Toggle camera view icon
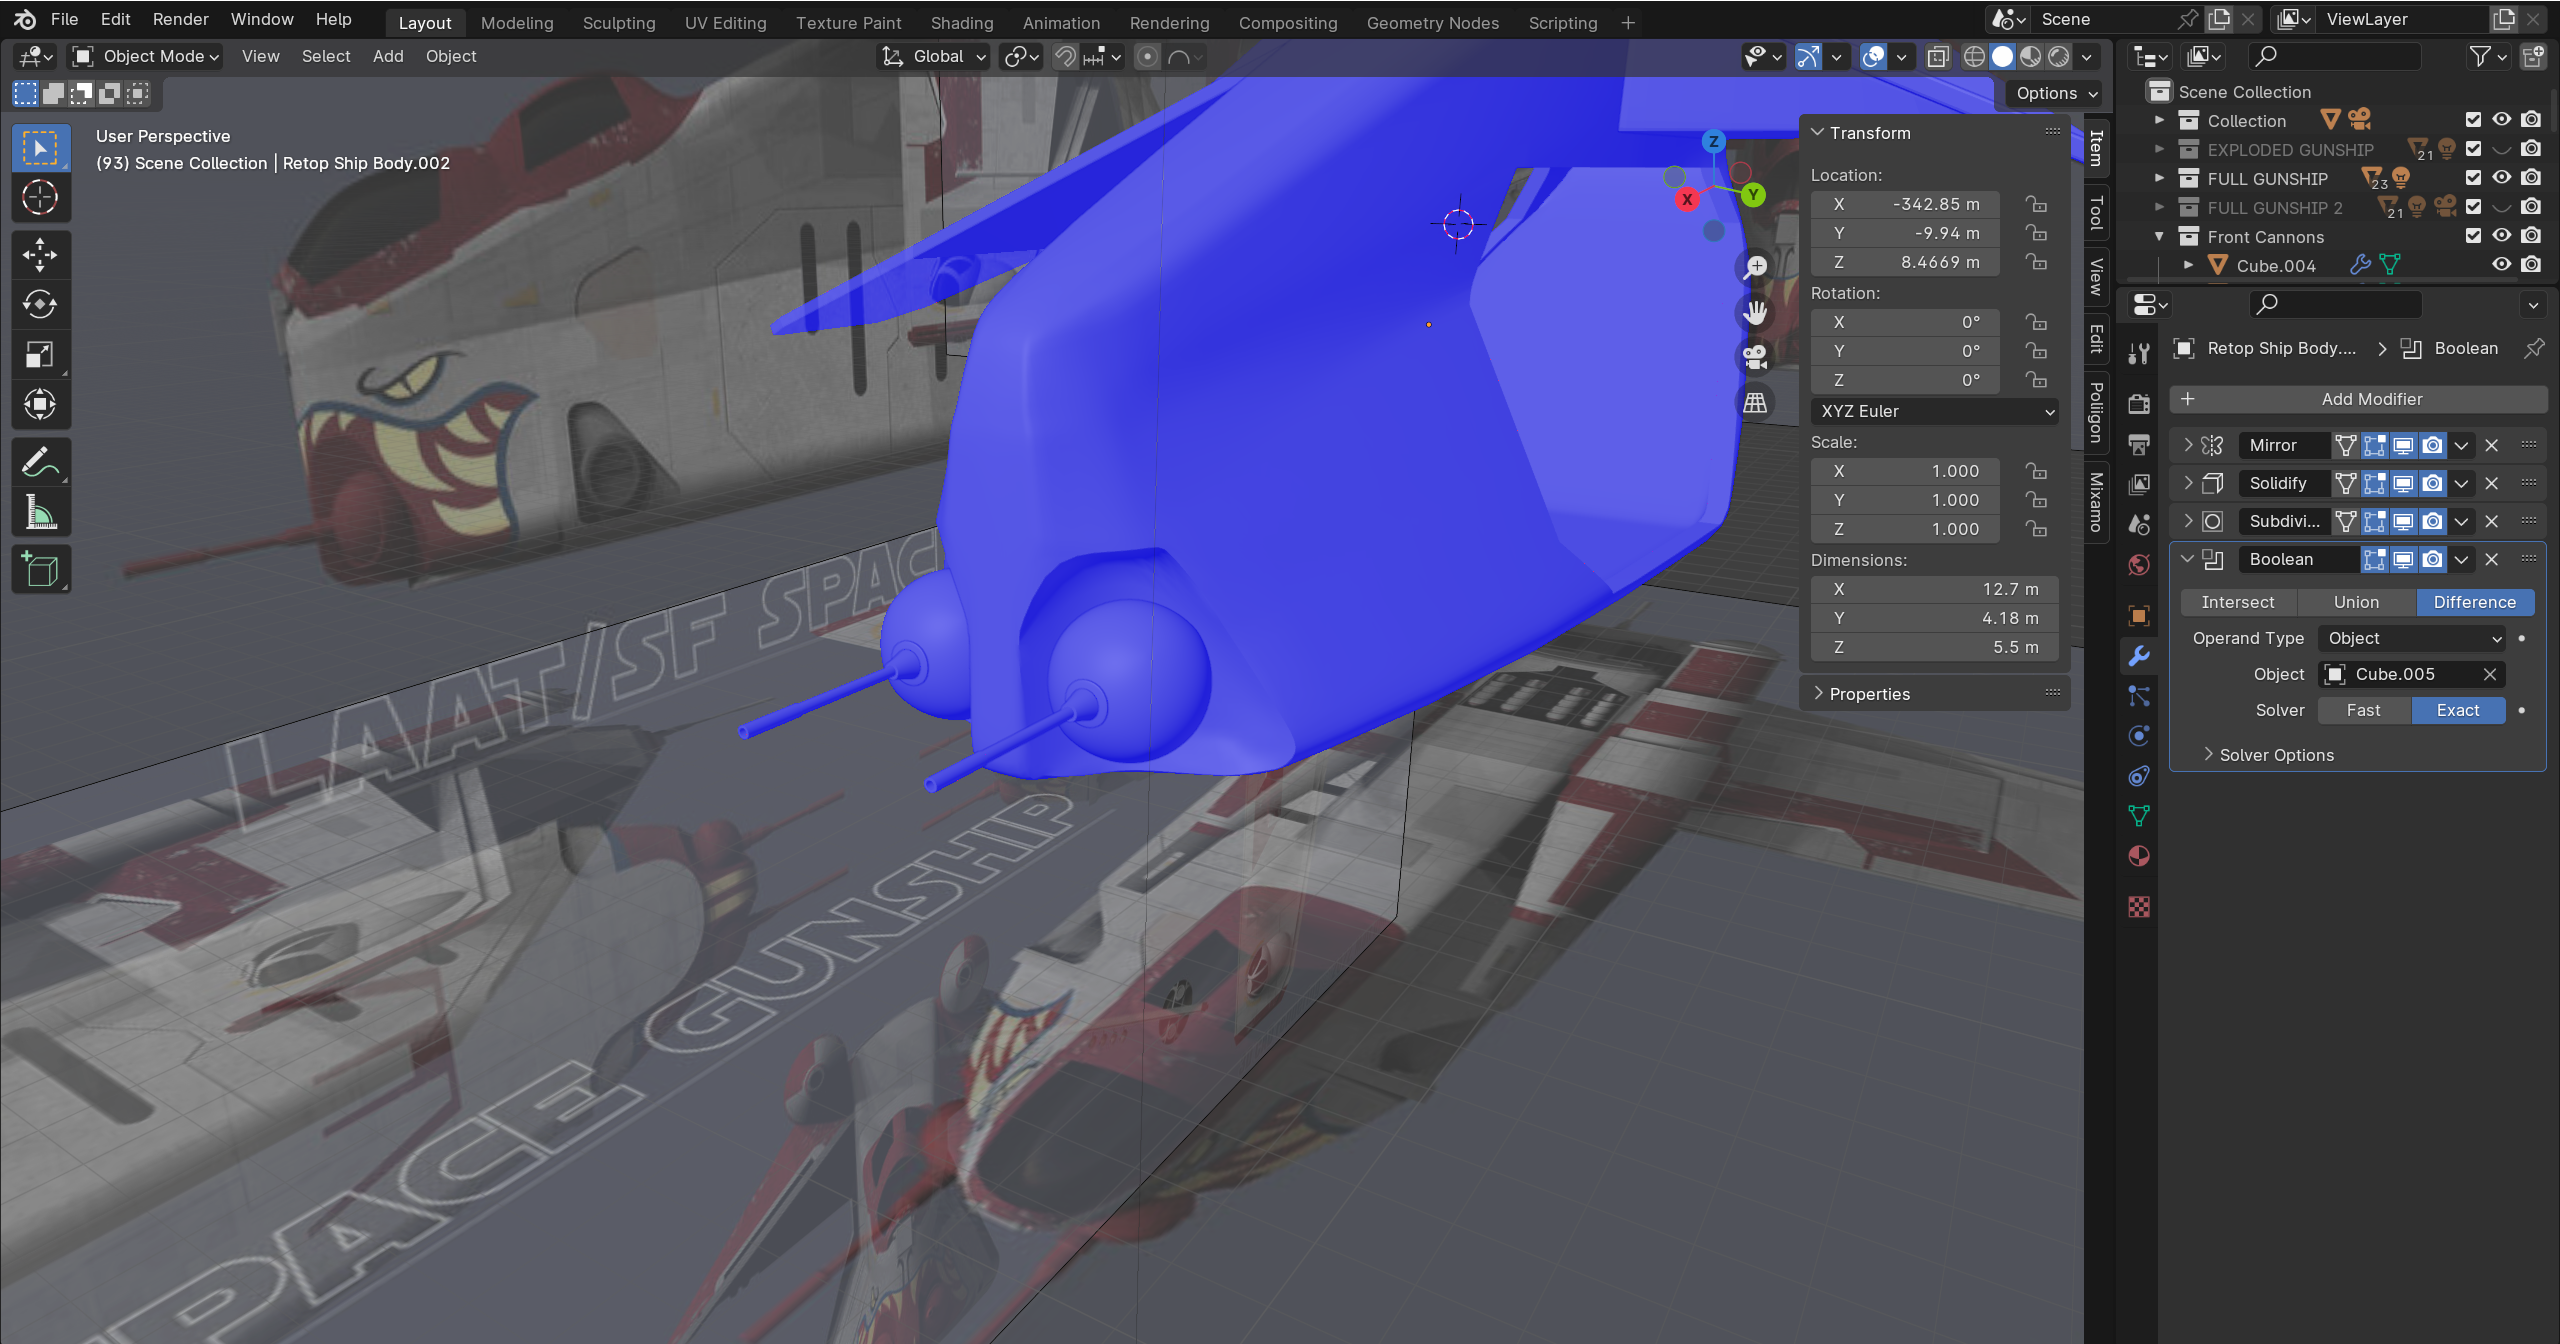Image resolution: width=2560 pixels, height=1344 pixels. click(1755, 357)
